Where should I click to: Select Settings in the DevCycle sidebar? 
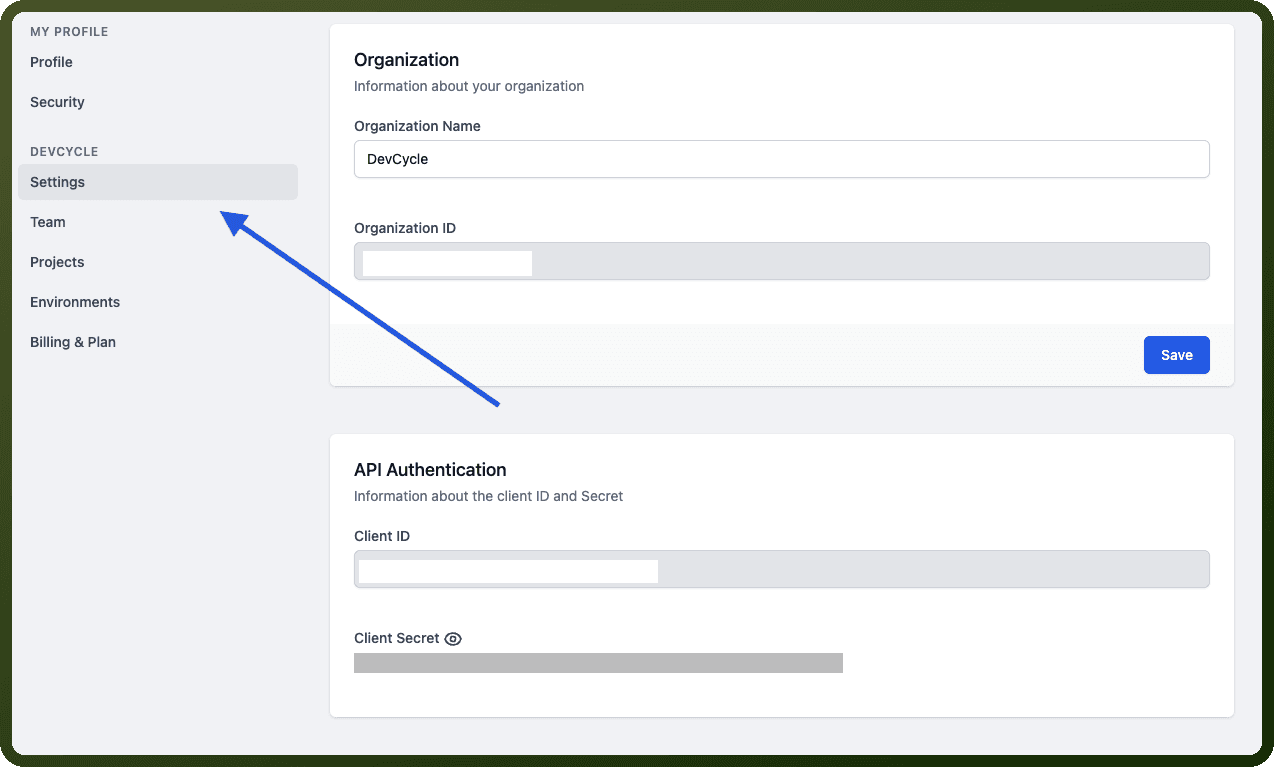pyautogui.click(x=158, y=182)
